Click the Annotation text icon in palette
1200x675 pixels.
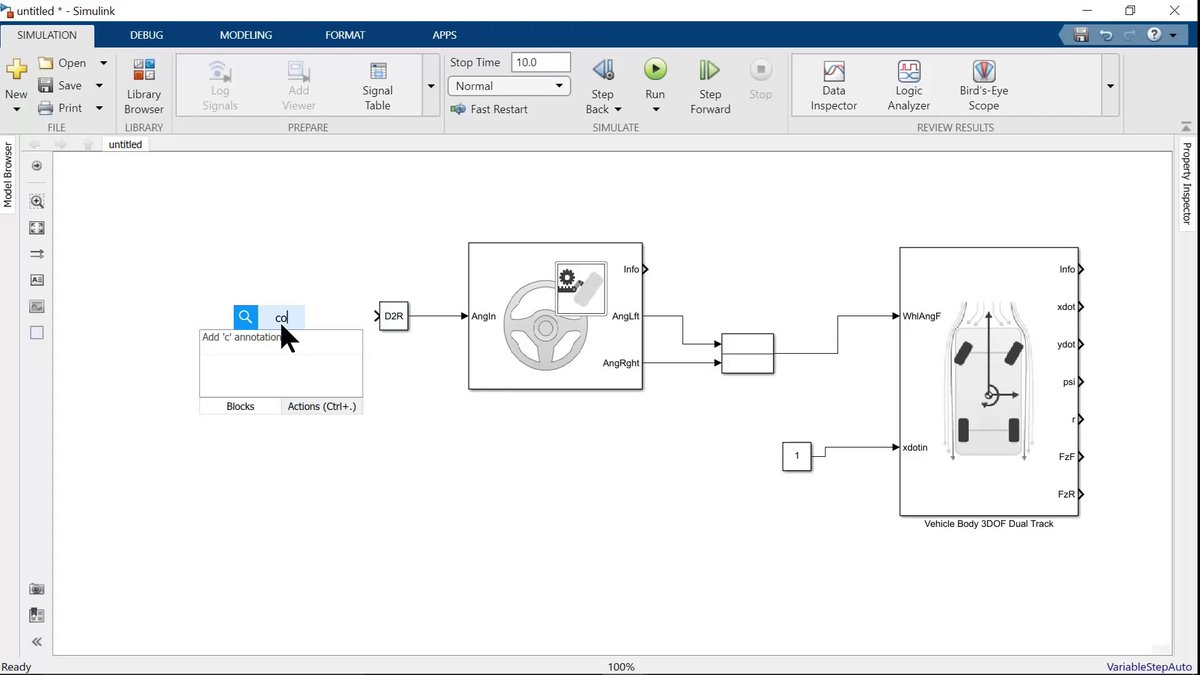click(37, 280)
